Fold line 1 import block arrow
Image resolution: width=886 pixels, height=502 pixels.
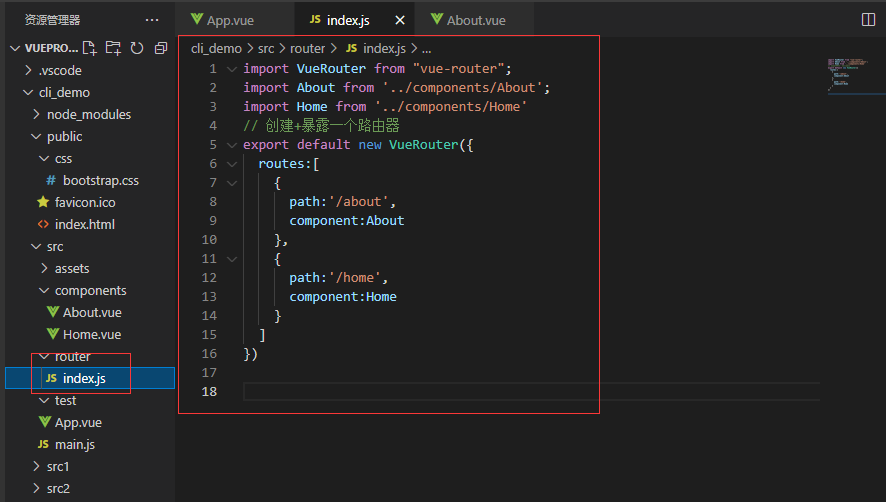(232, 69)
